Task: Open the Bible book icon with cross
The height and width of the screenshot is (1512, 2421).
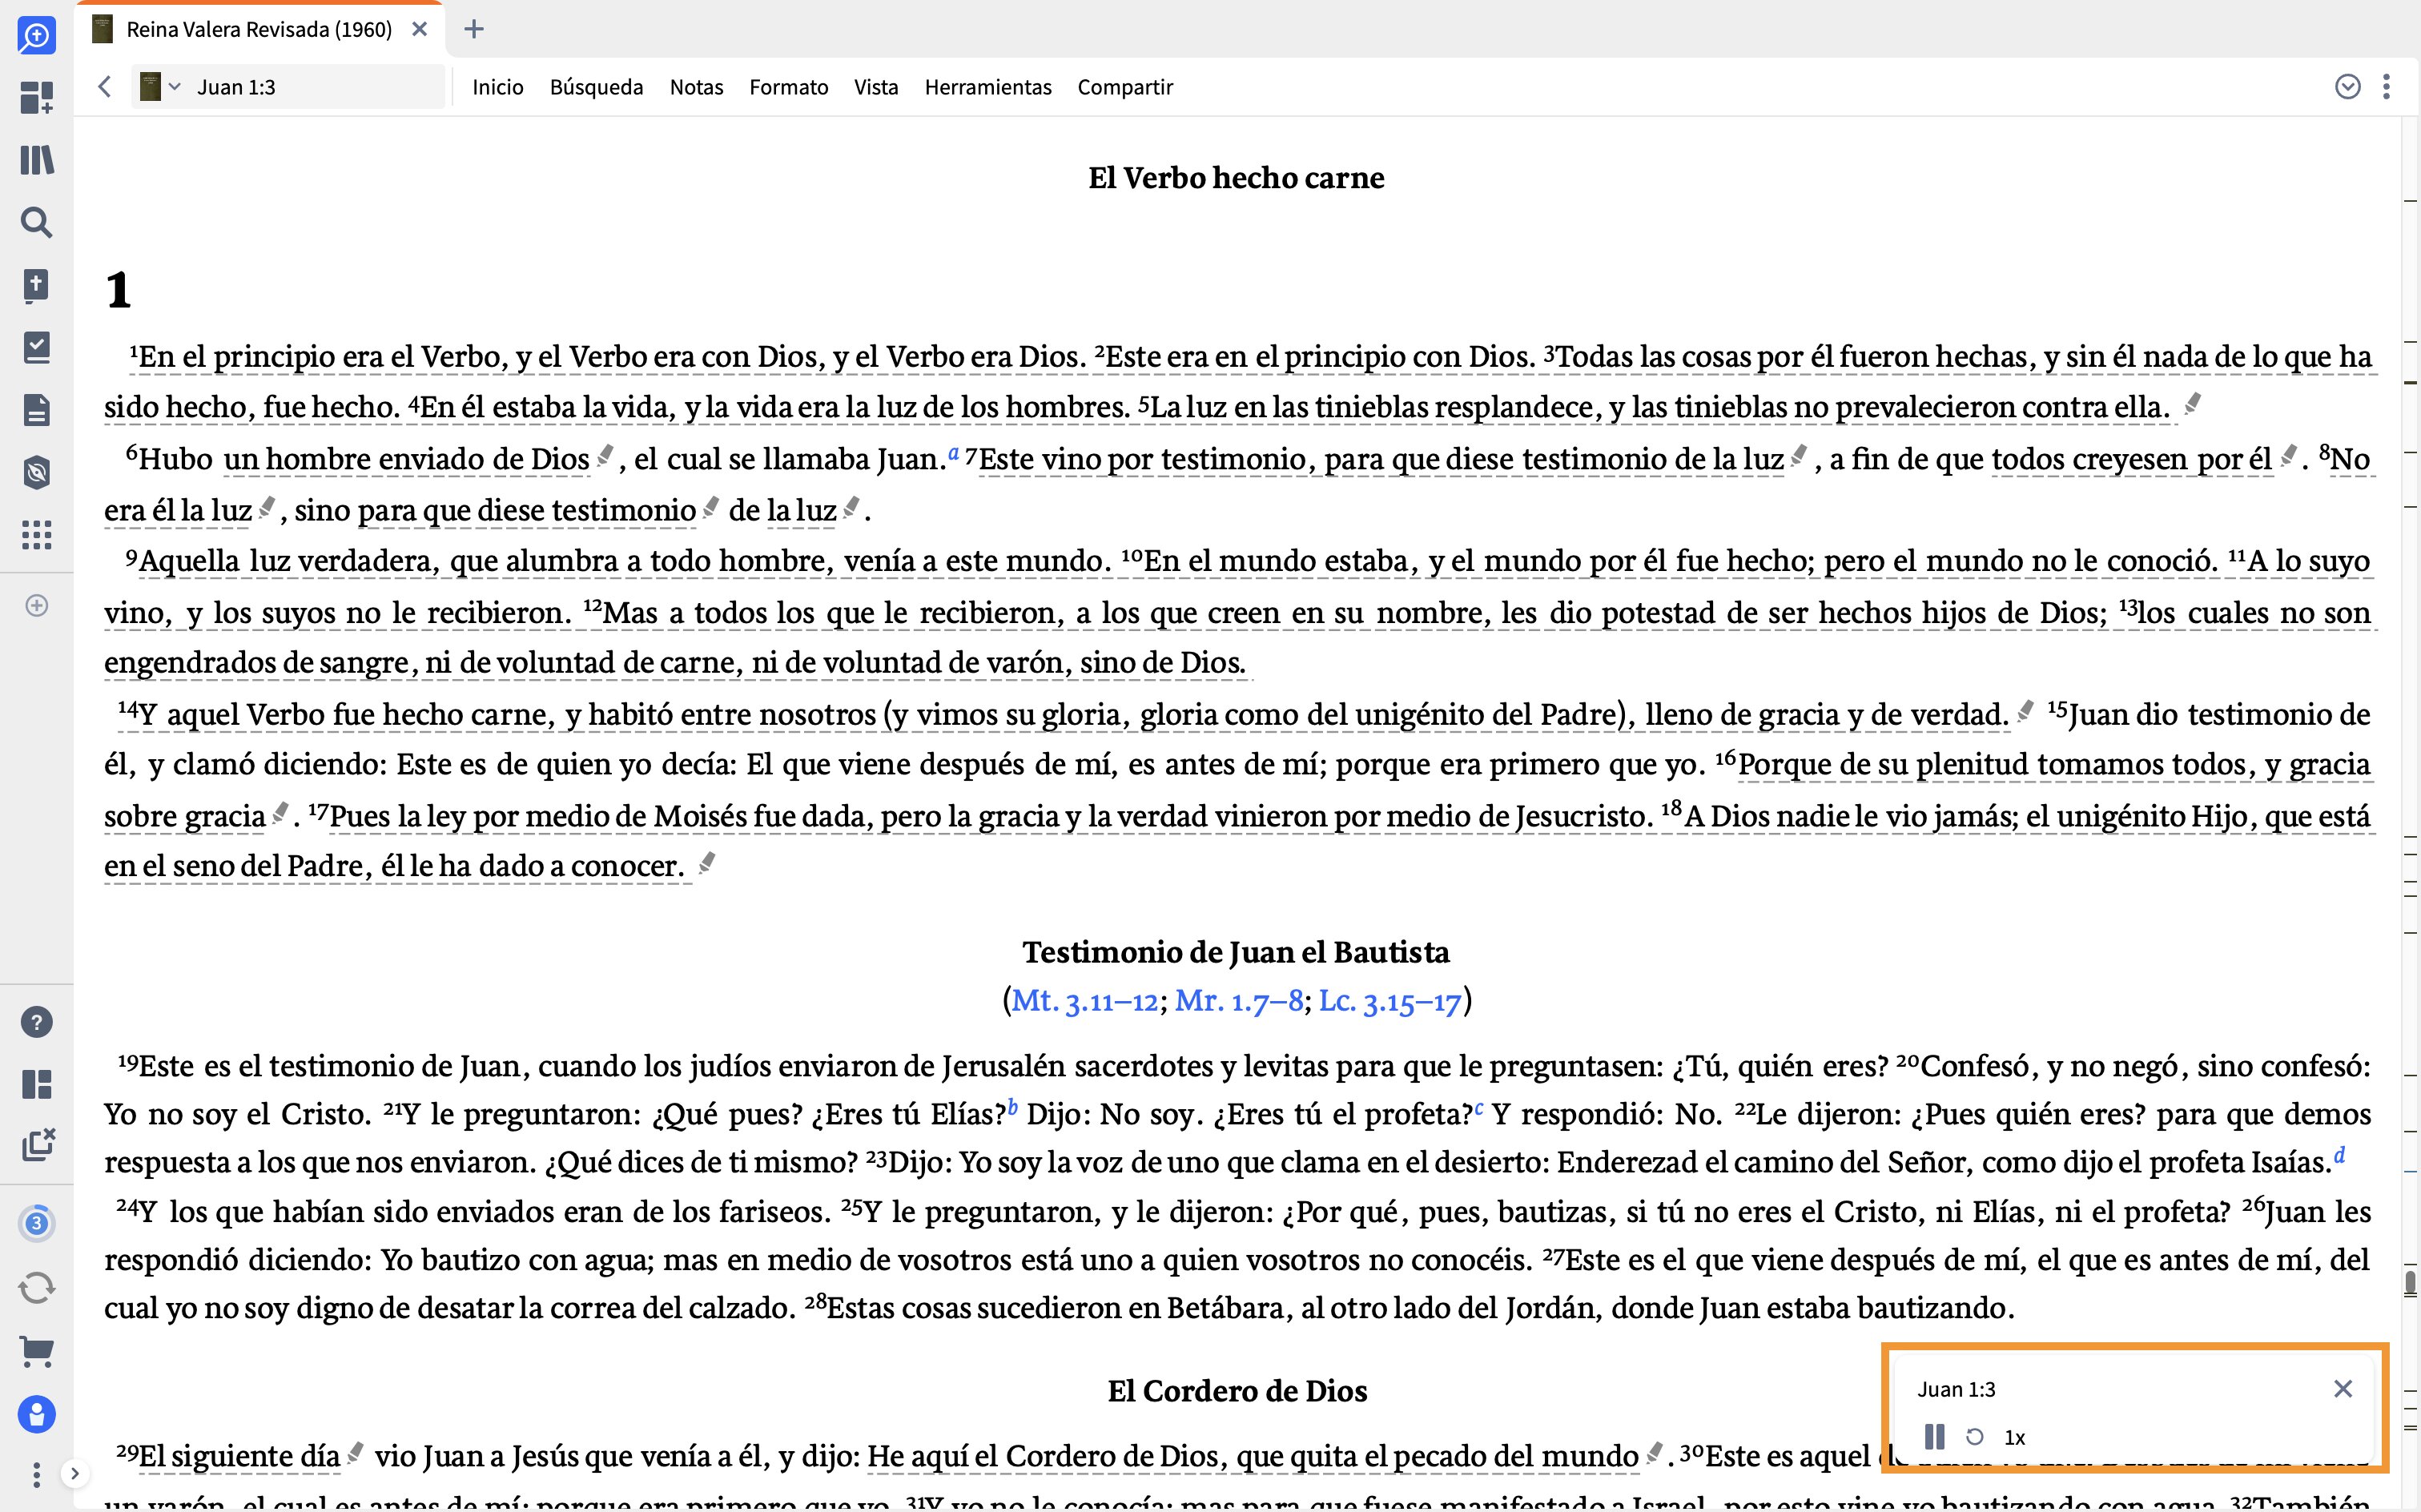Action: tap(36, 285)
